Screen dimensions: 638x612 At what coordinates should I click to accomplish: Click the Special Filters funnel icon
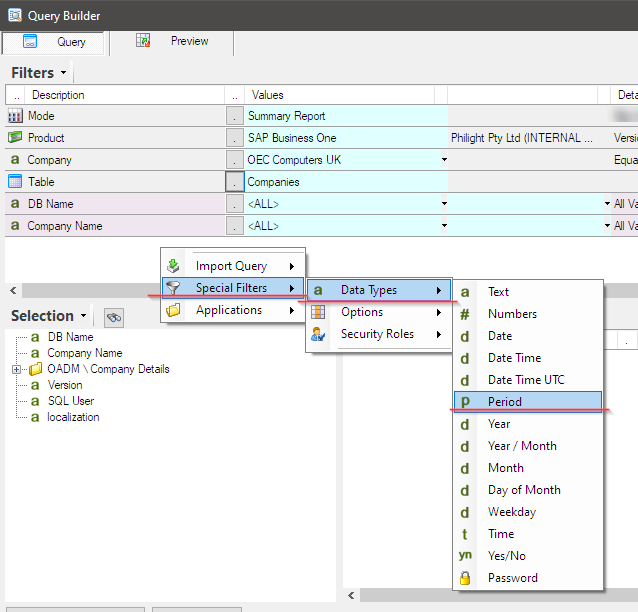point(173,288)
